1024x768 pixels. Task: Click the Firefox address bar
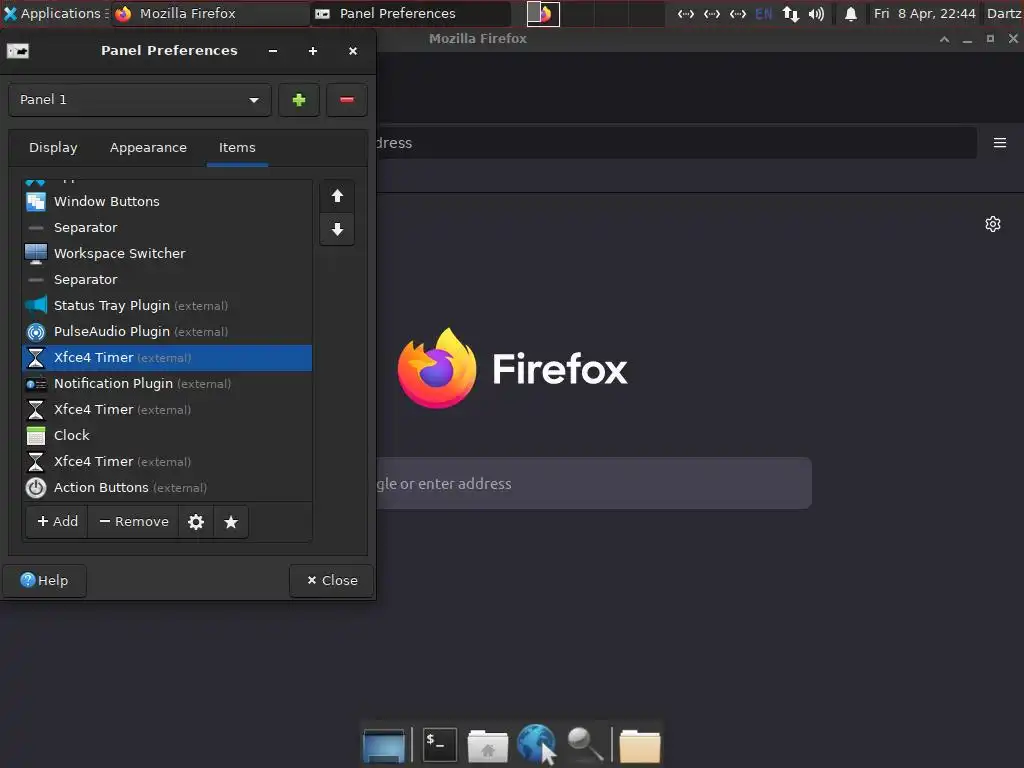tap(677, 143)
